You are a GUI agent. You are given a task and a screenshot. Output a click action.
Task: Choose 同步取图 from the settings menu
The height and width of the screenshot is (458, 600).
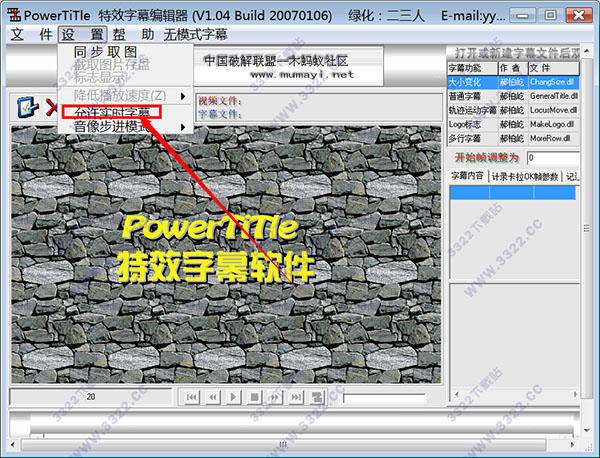click(105, 52)
